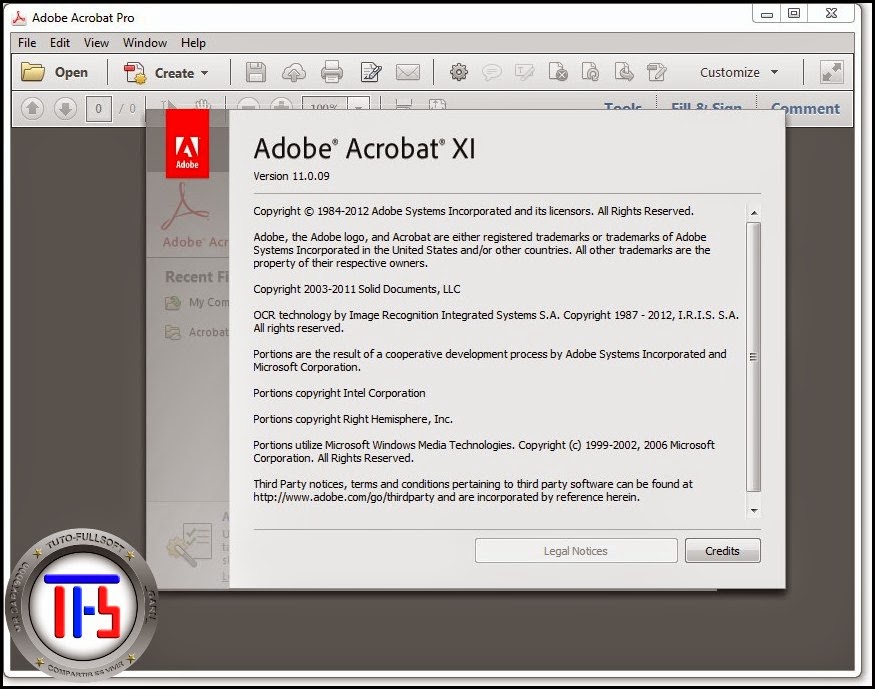
Task: Click the thirdparty URL text line
Action: pos(446,497)
